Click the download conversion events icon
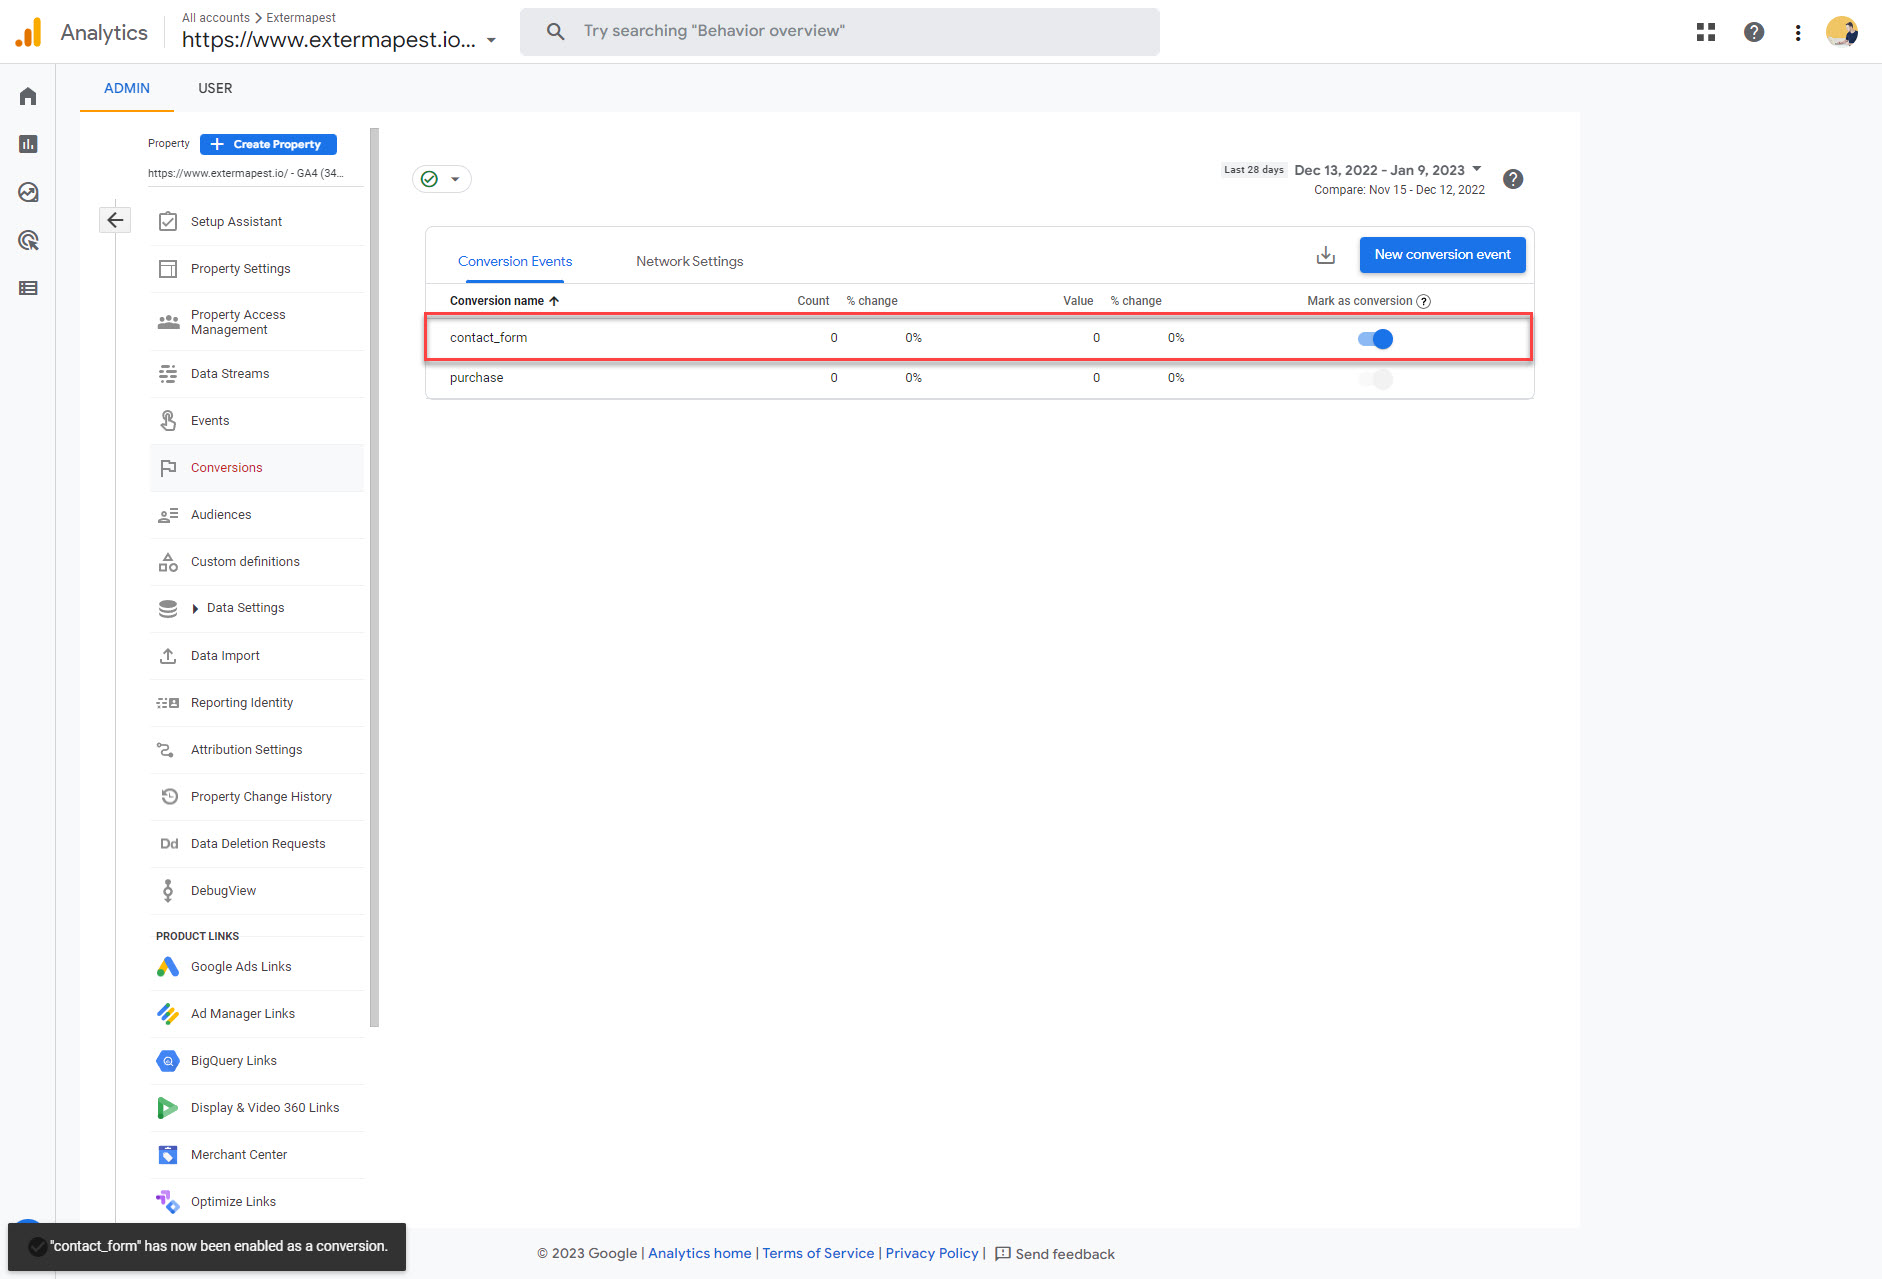Image resolution: width=1882 pixels, height=1279 pixels. click(1325, 255)
